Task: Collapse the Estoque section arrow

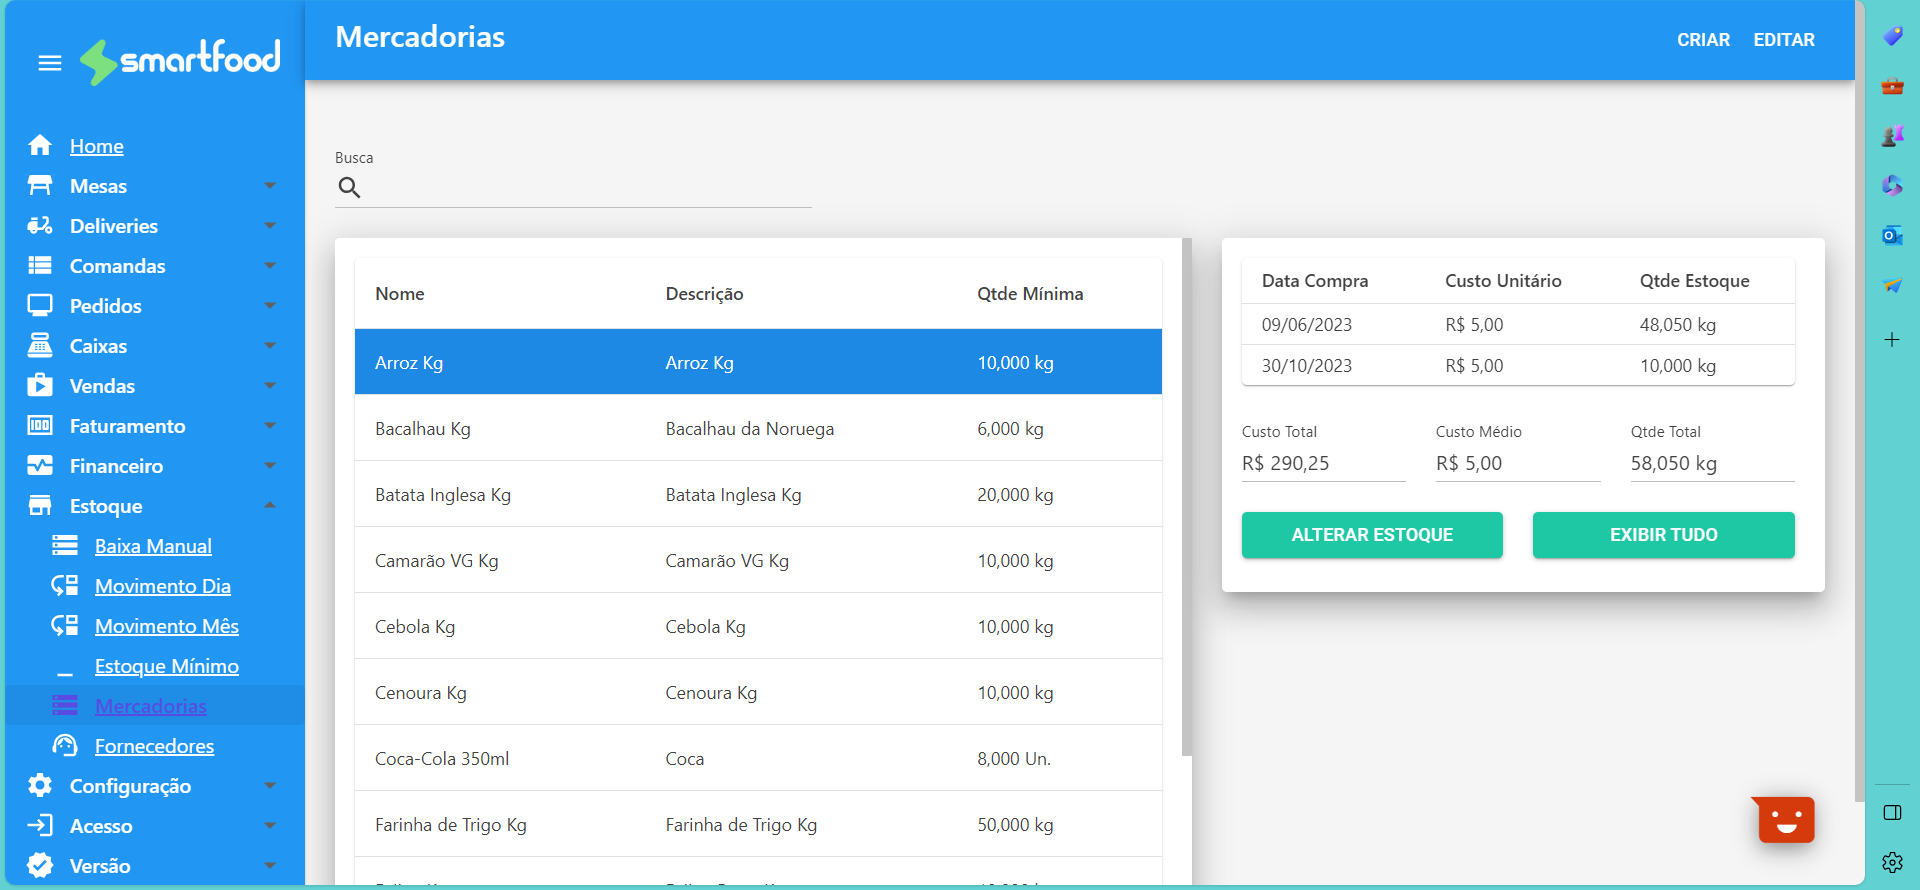Action: 270,506
